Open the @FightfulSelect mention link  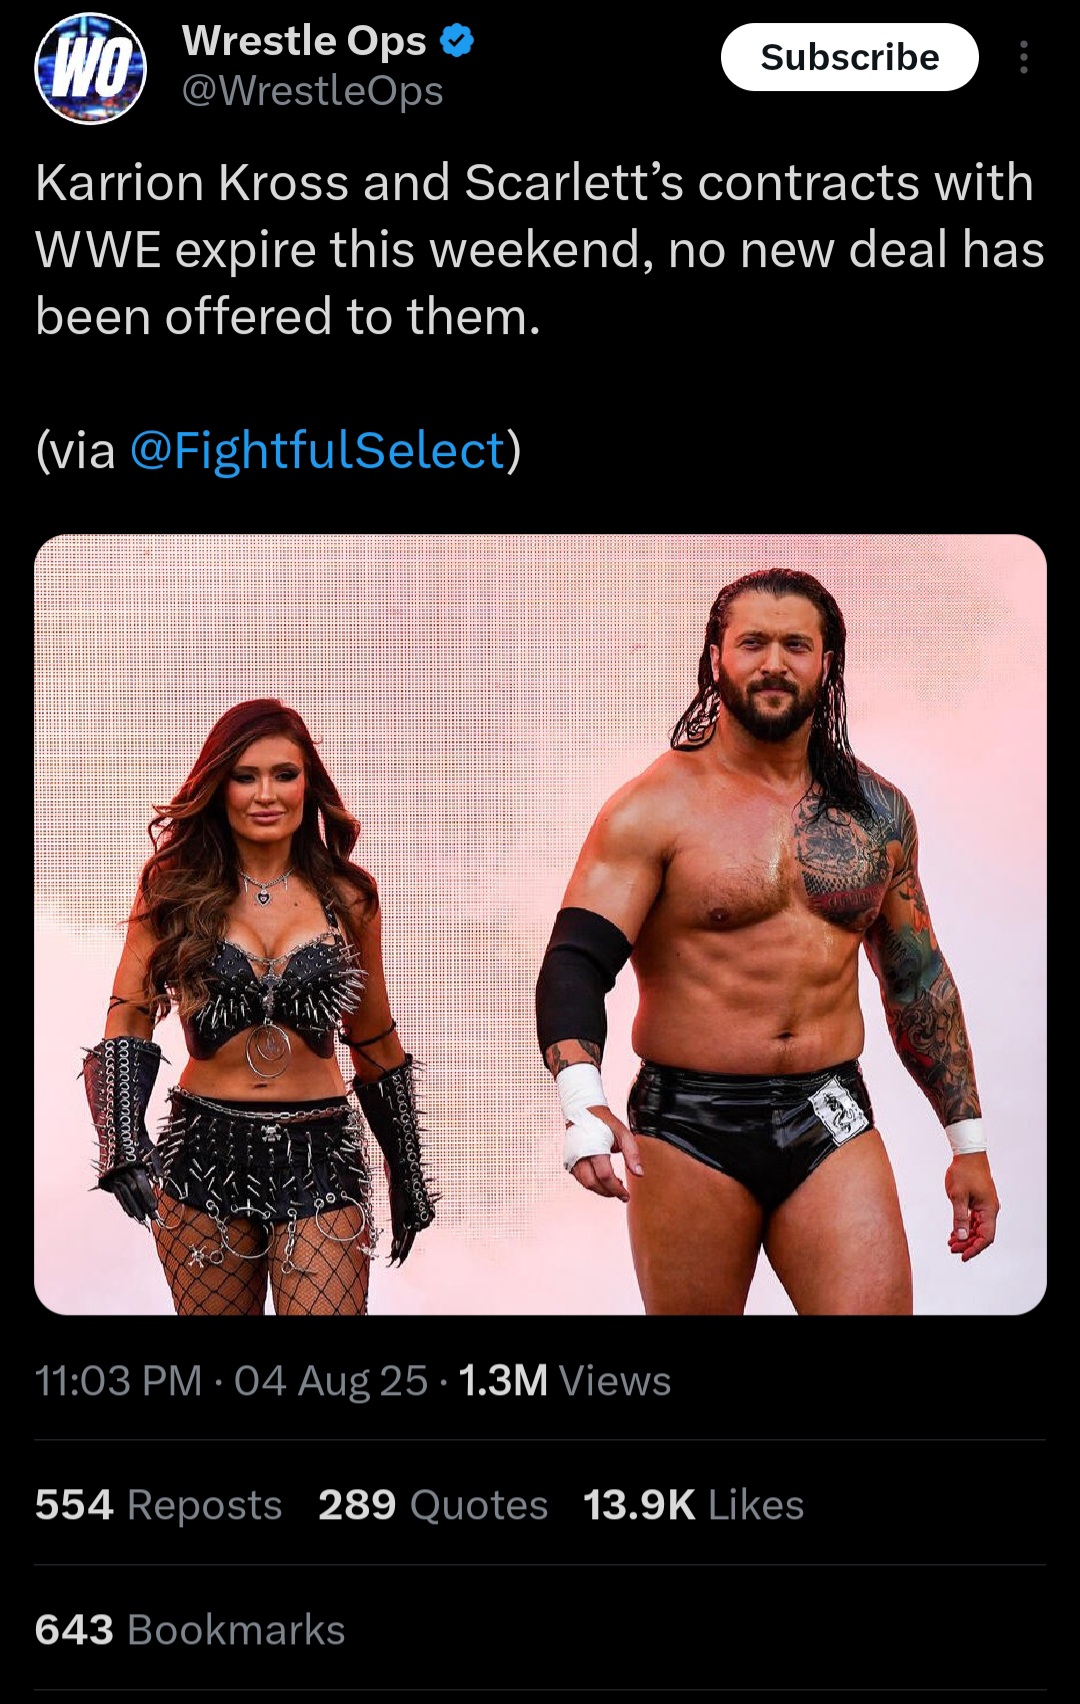318,450
